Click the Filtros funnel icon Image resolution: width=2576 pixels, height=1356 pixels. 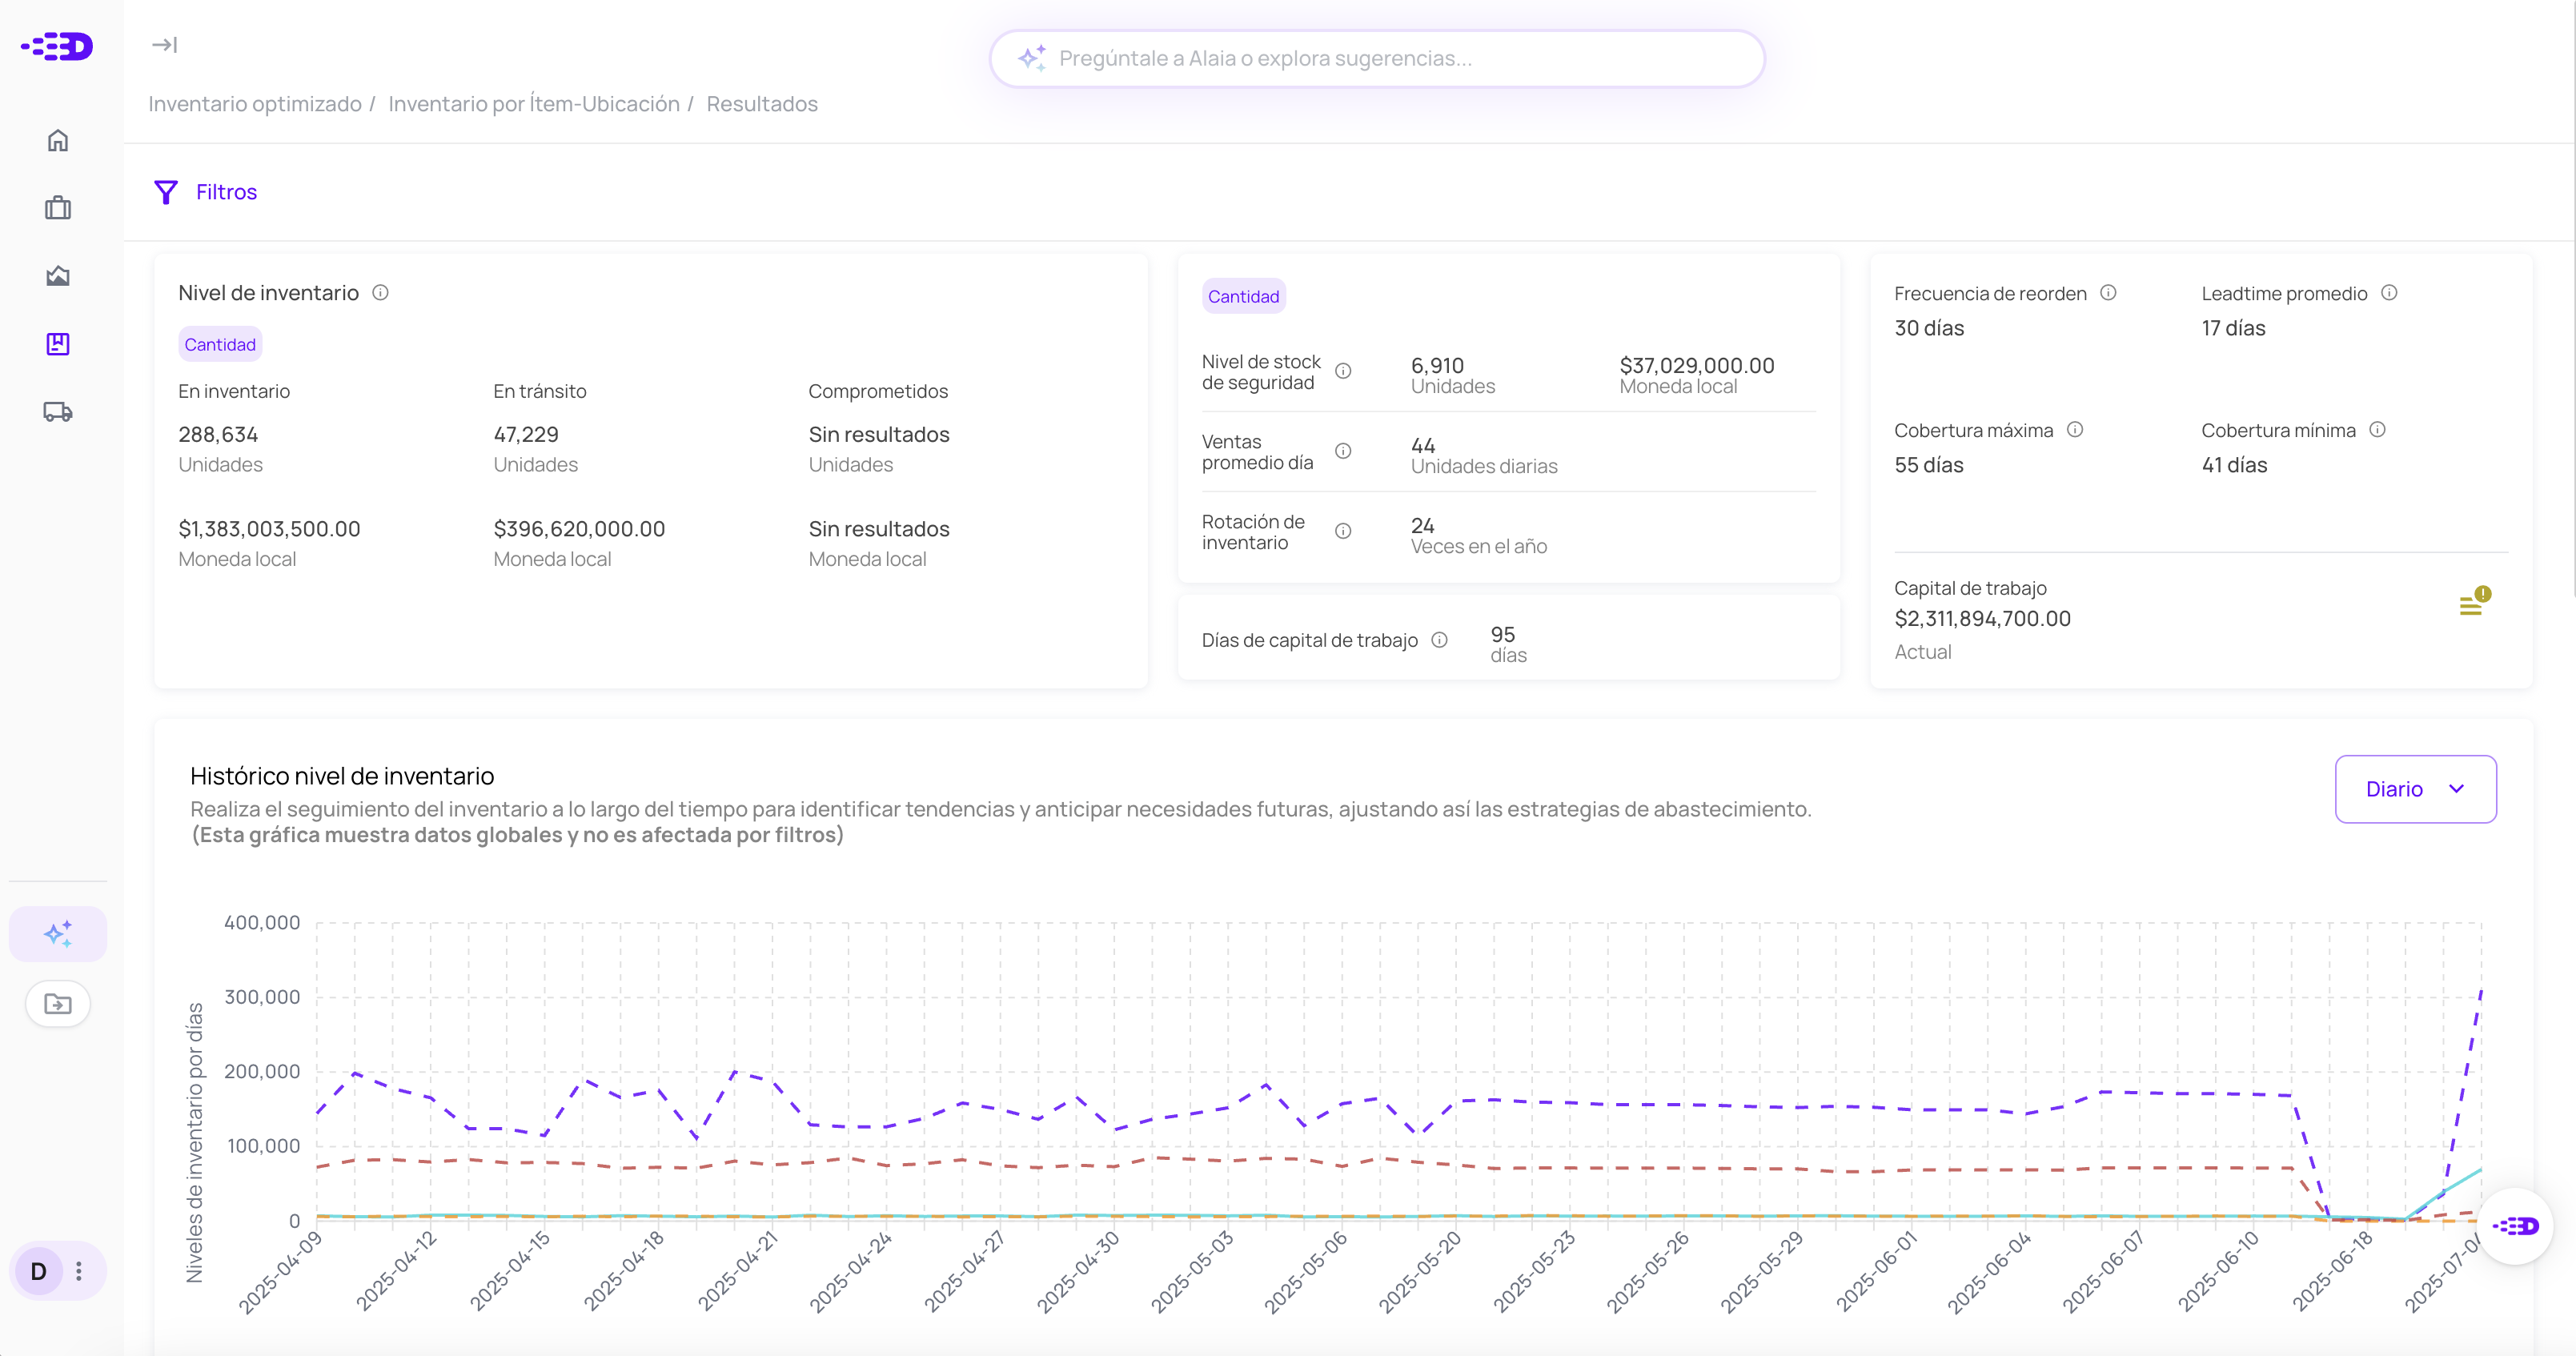[x=166, y=192]
